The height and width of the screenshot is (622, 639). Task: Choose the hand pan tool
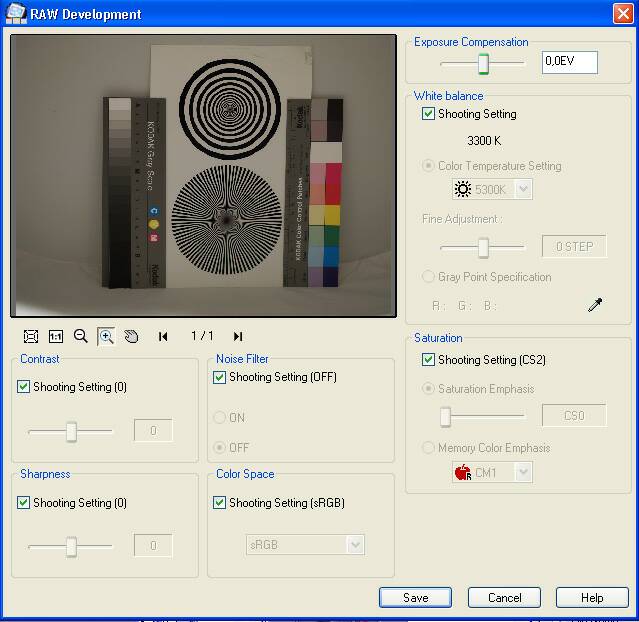click(x=131, y=337)
